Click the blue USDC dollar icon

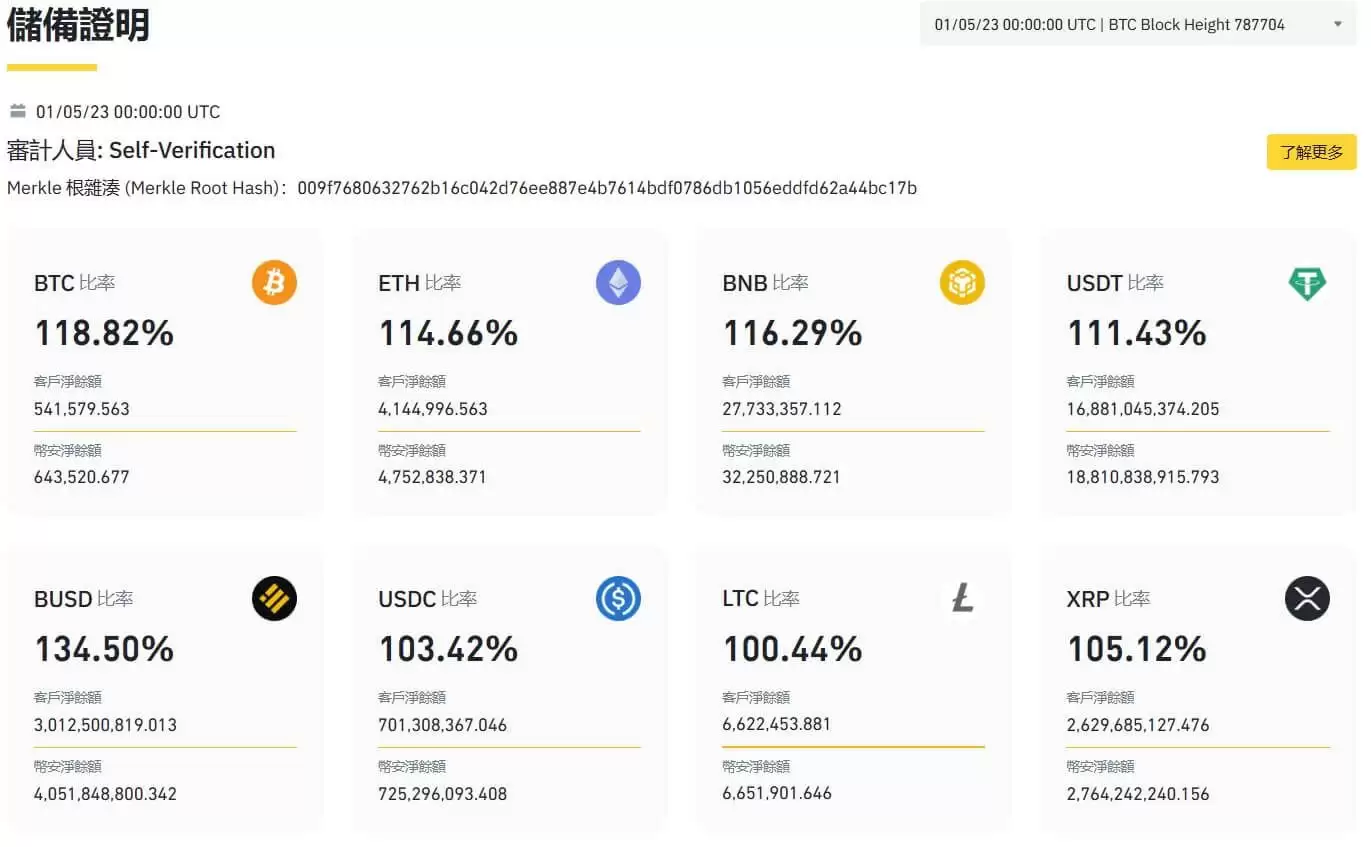pos(618,599)
